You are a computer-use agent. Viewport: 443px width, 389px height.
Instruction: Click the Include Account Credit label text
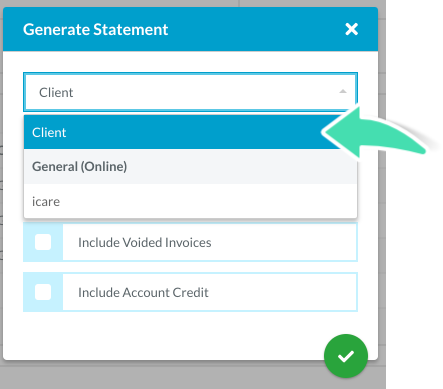pos(143,292)
